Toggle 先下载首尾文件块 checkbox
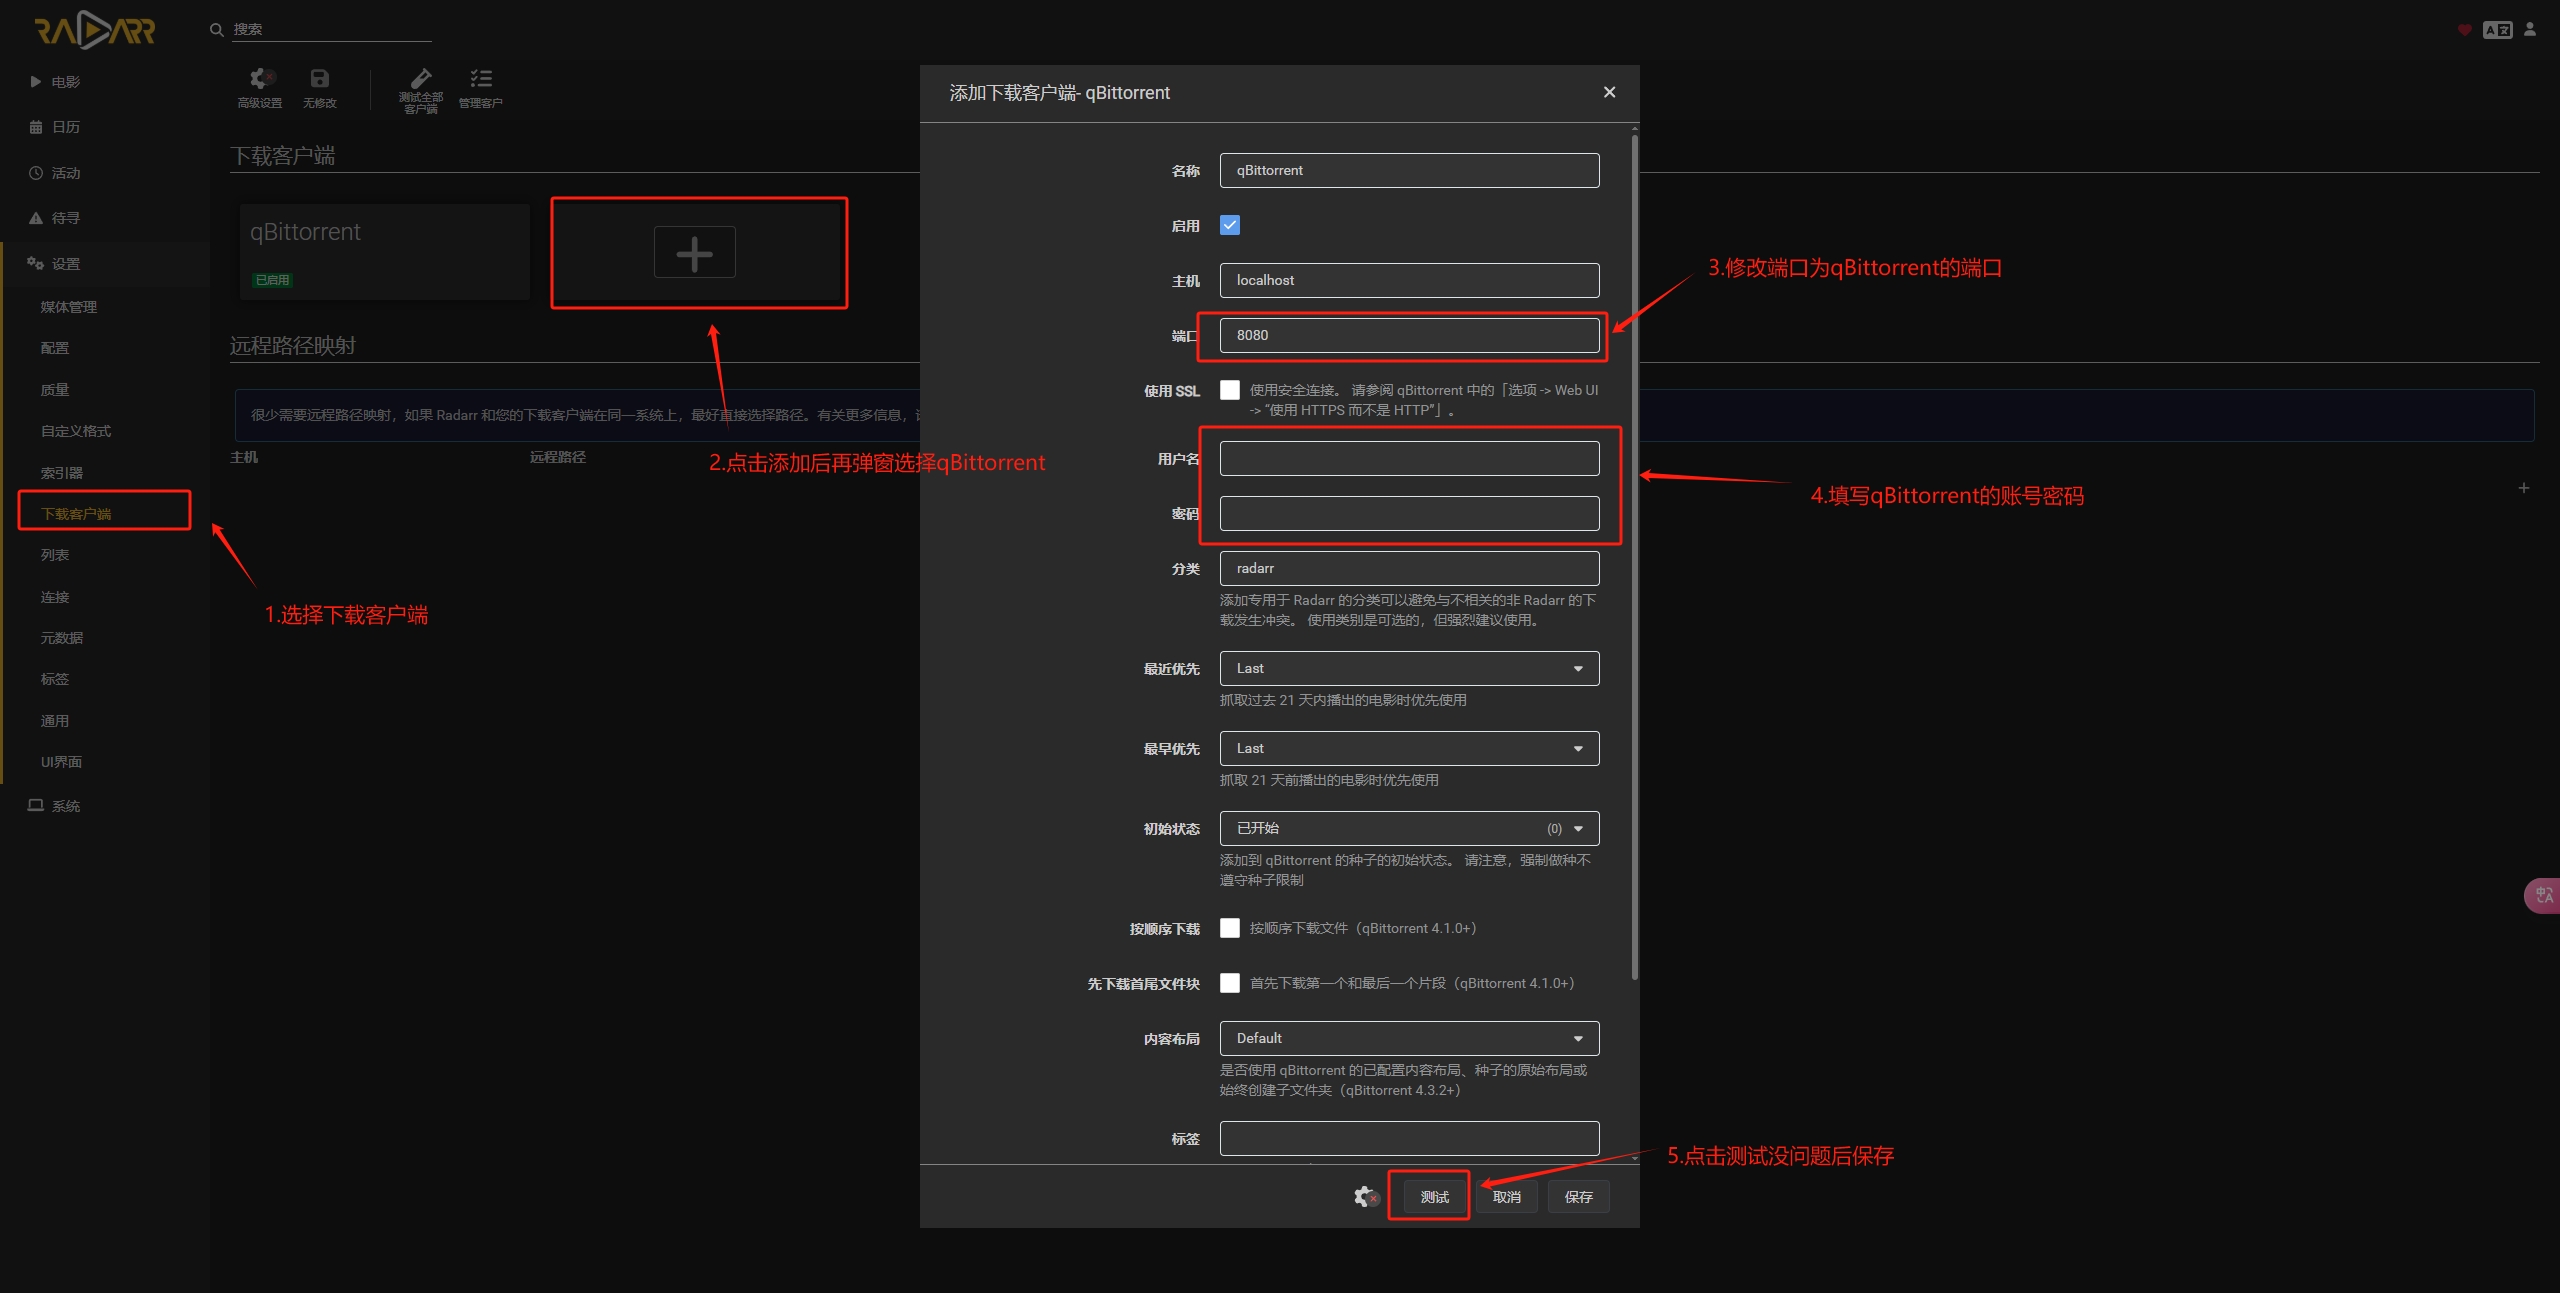The width and height of the screenshot is (2560, 1293). pyautogui.click(x=1230, y=983)
